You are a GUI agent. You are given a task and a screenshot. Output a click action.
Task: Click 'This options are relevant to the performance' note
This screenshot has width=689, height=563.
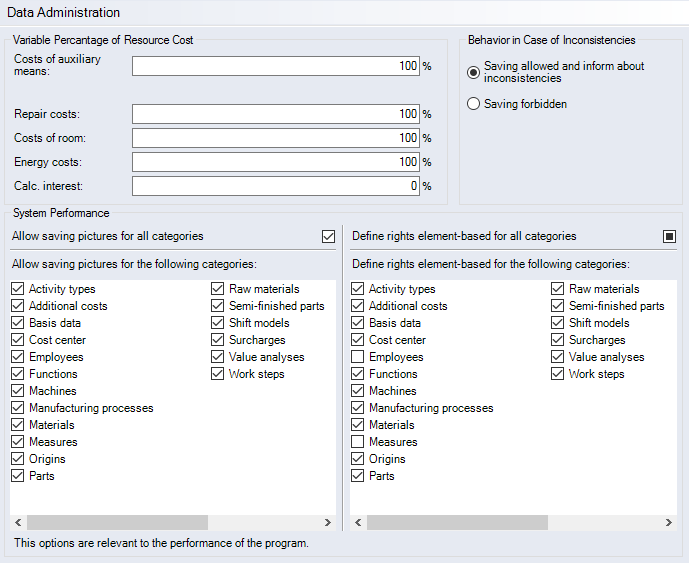coord(161,543)
